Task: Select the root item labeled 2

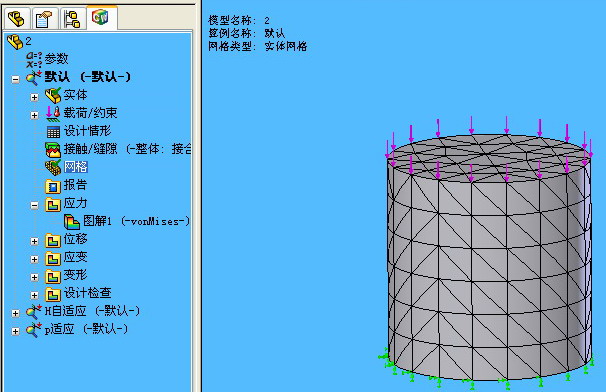Action: click(x=28, y=41)
